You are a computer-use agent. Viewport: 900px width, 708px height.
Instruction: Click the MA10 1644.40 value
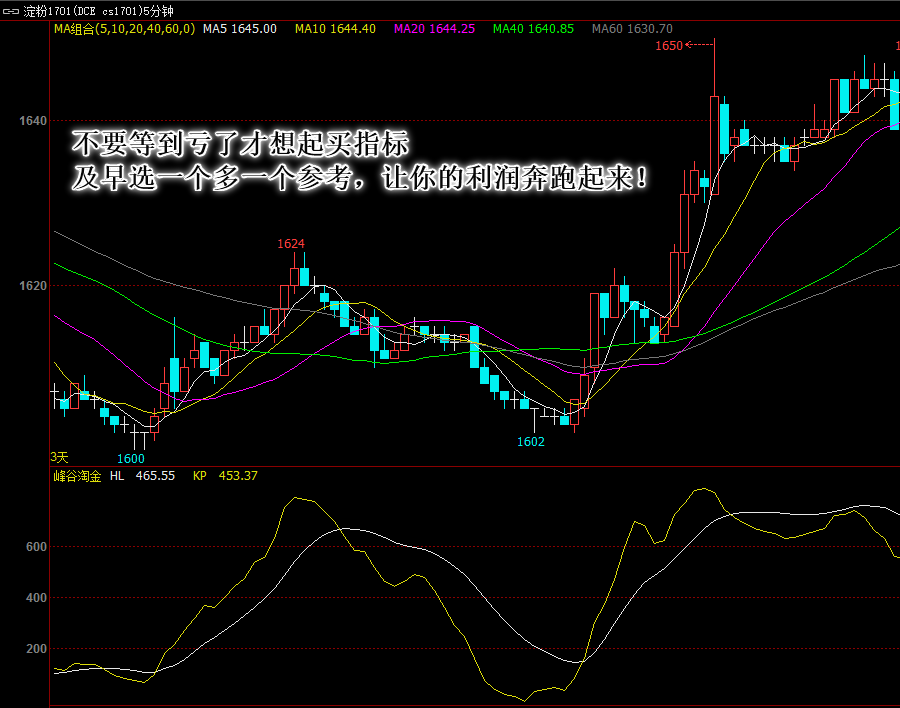(335, 29)
